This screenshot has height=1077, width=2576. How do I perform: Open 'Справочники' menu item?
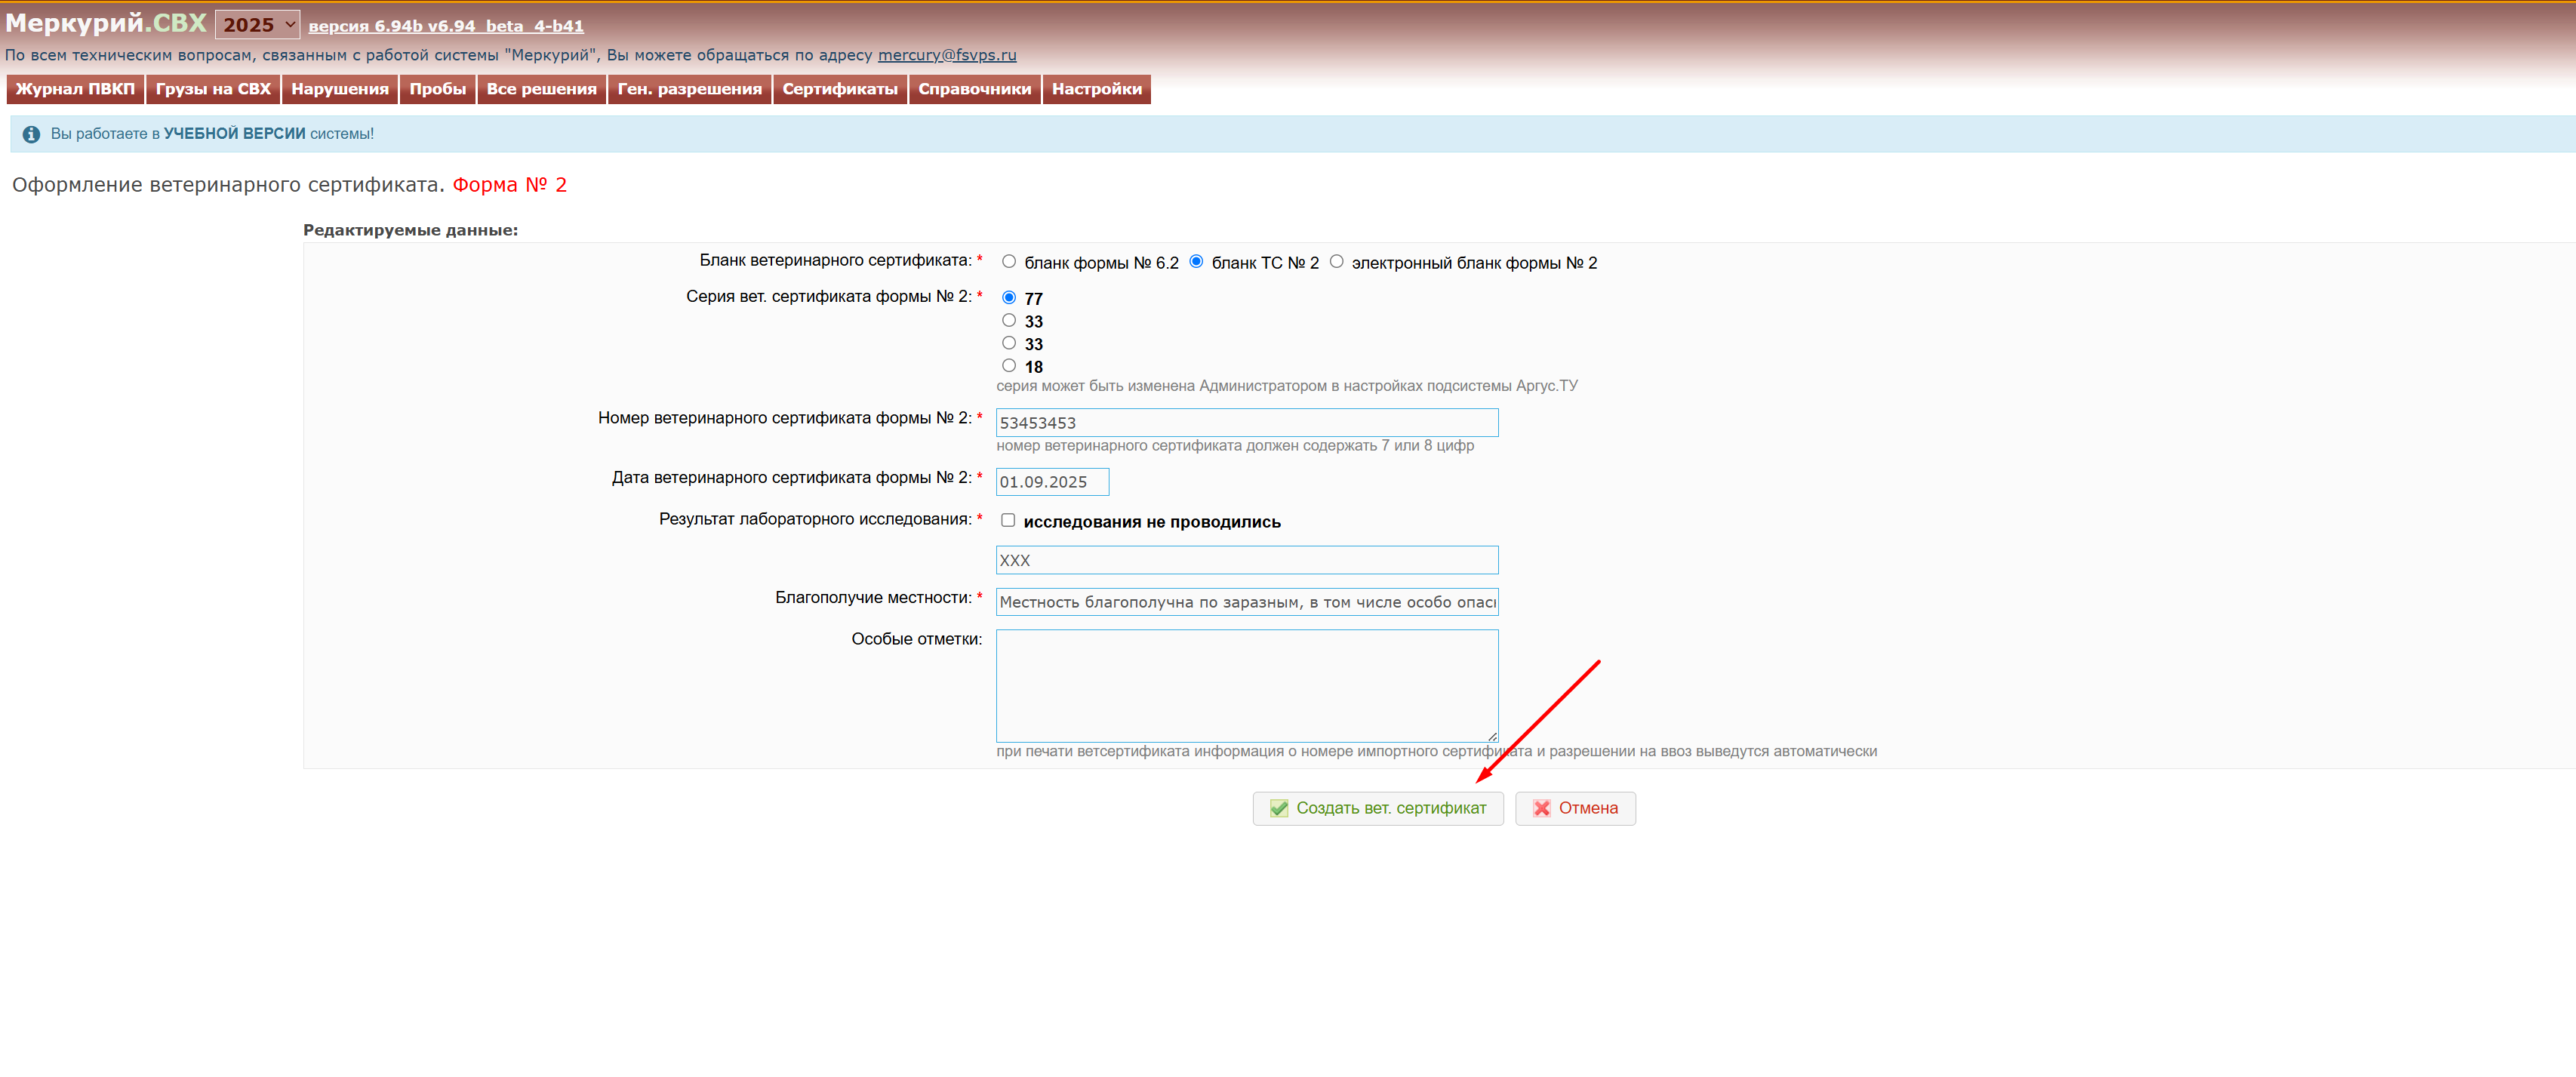point(974,89)
